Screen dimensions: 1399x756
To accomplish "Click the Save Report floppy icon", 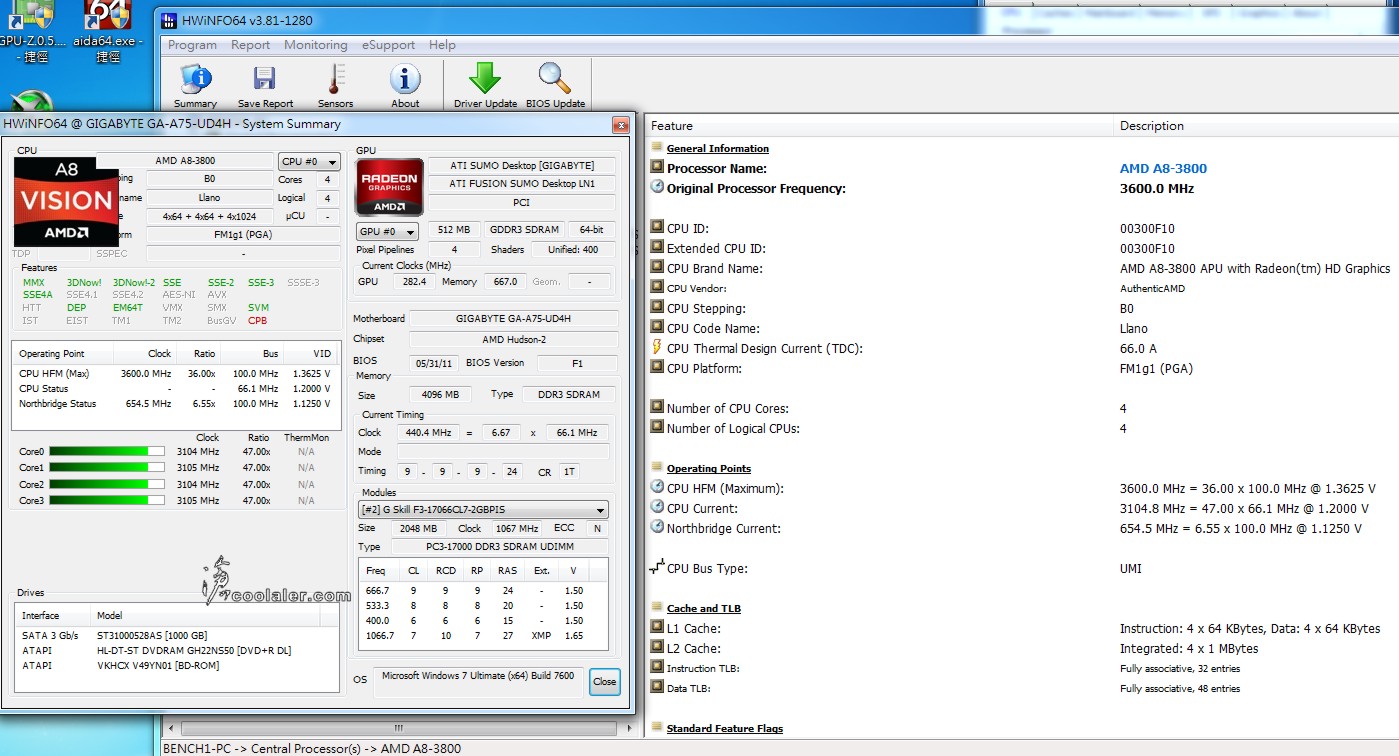I will pos(265,86).
